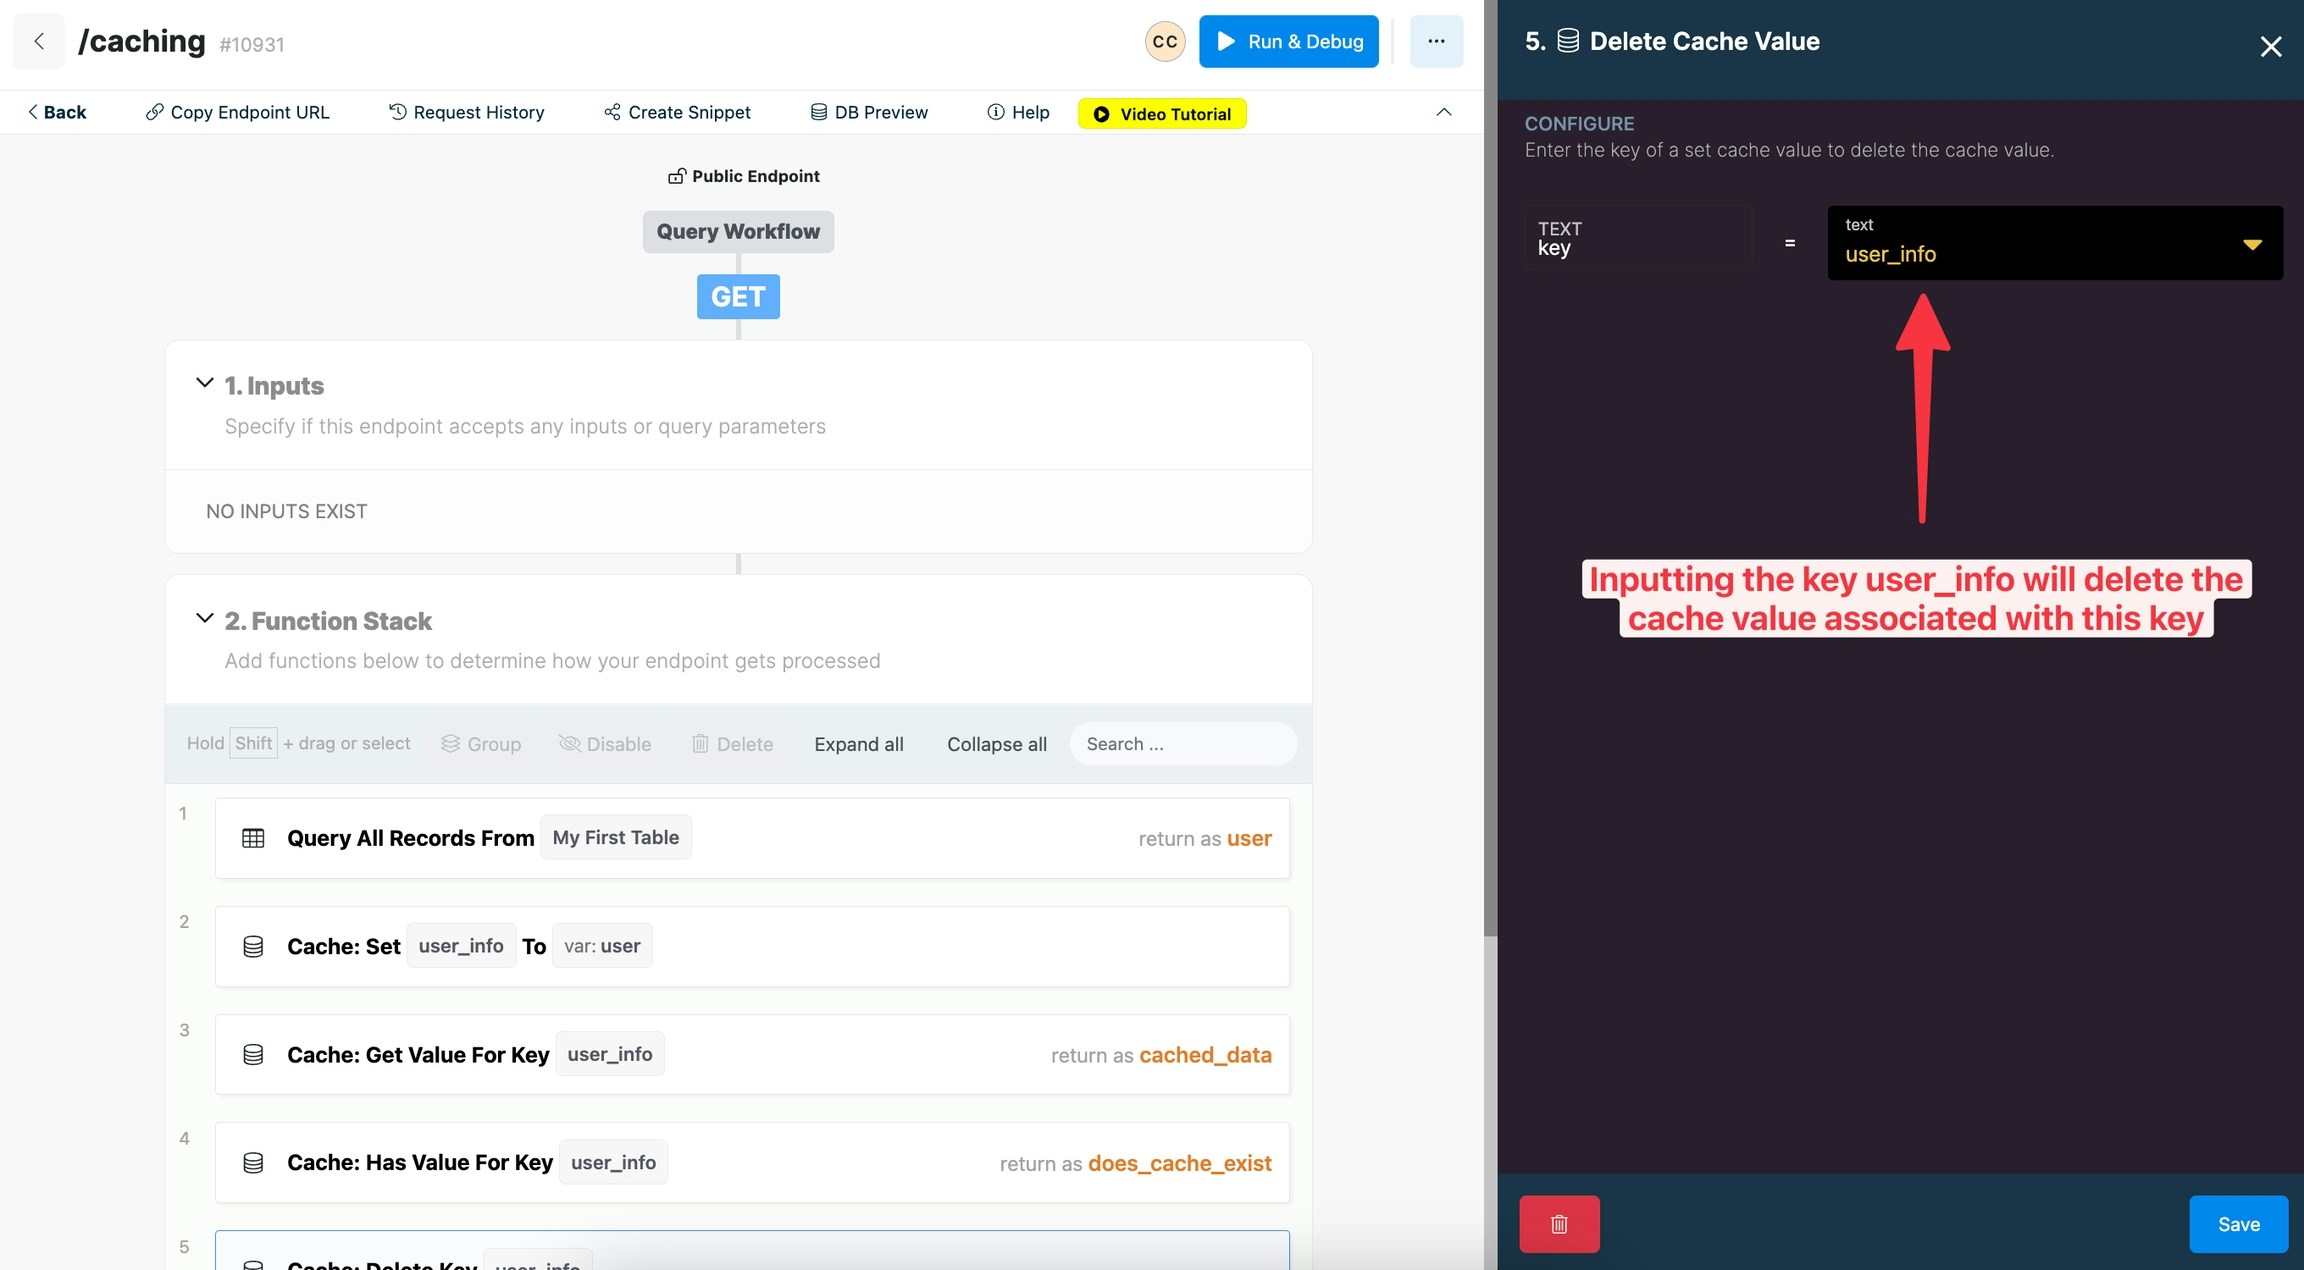Image resolution: width=2304 pixels, height=1270 pixels.
Task: Click the database icon on Cache: Set step
Action: click(x=253, y=946)
